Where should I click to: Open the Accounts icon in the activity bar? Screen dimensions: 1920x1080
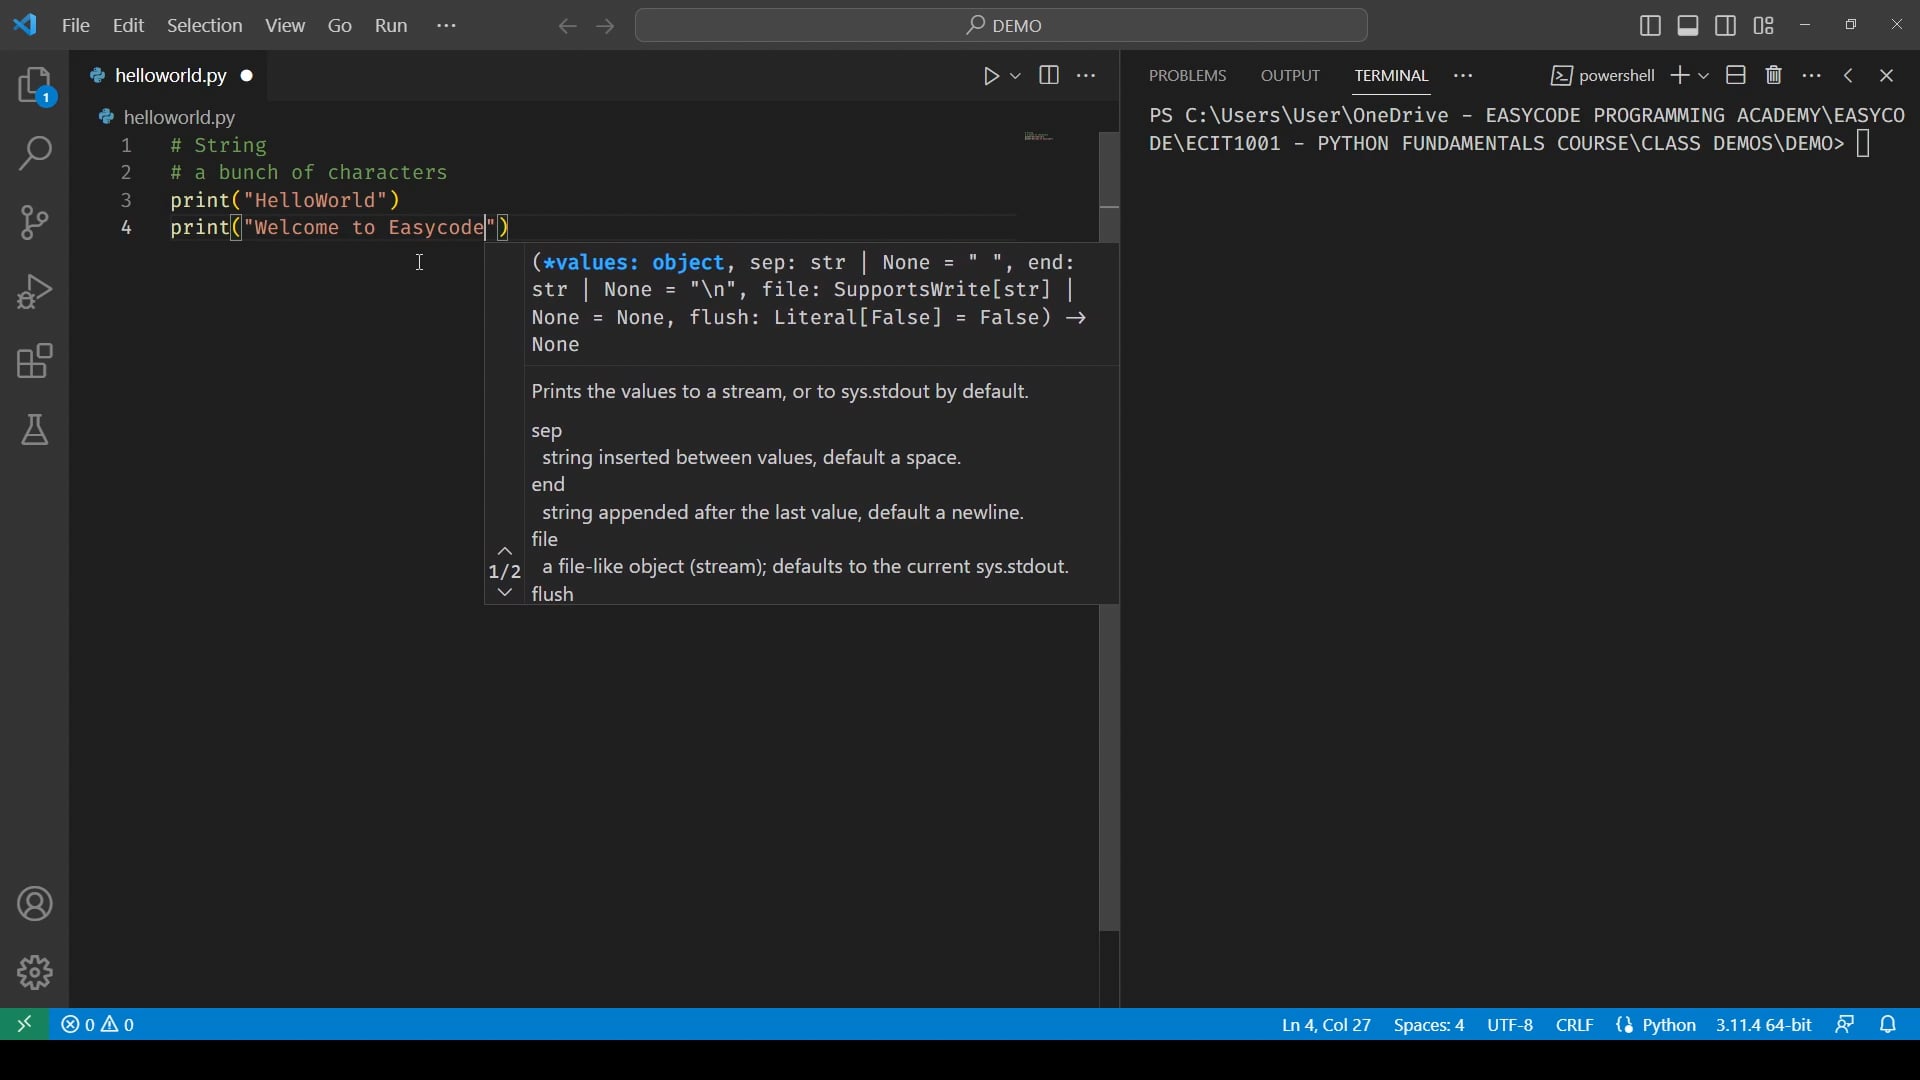coord(36,903)
